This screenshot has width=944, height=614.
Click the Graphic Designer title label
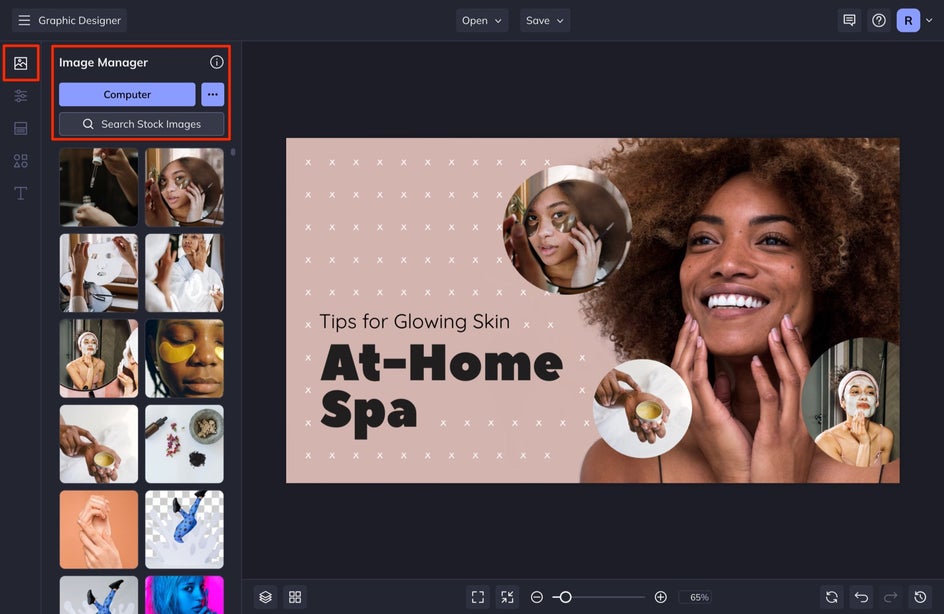(79, 20)
